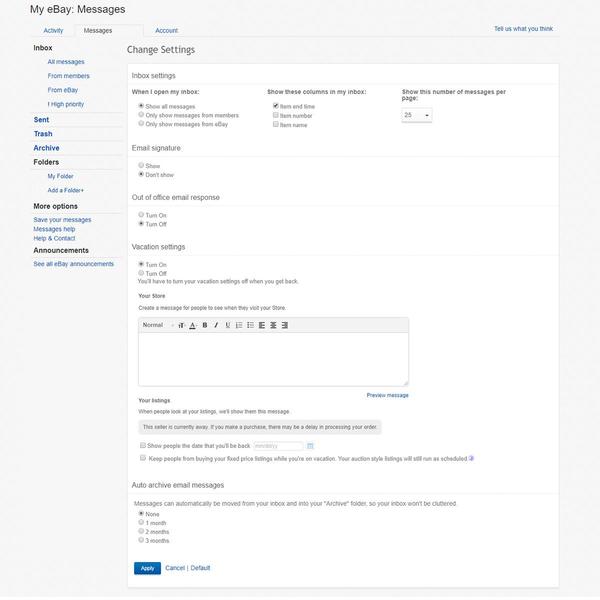This screenshot has width=600, height=600.
Task: Open All messages in Inbox
Action: click(66, 62)
